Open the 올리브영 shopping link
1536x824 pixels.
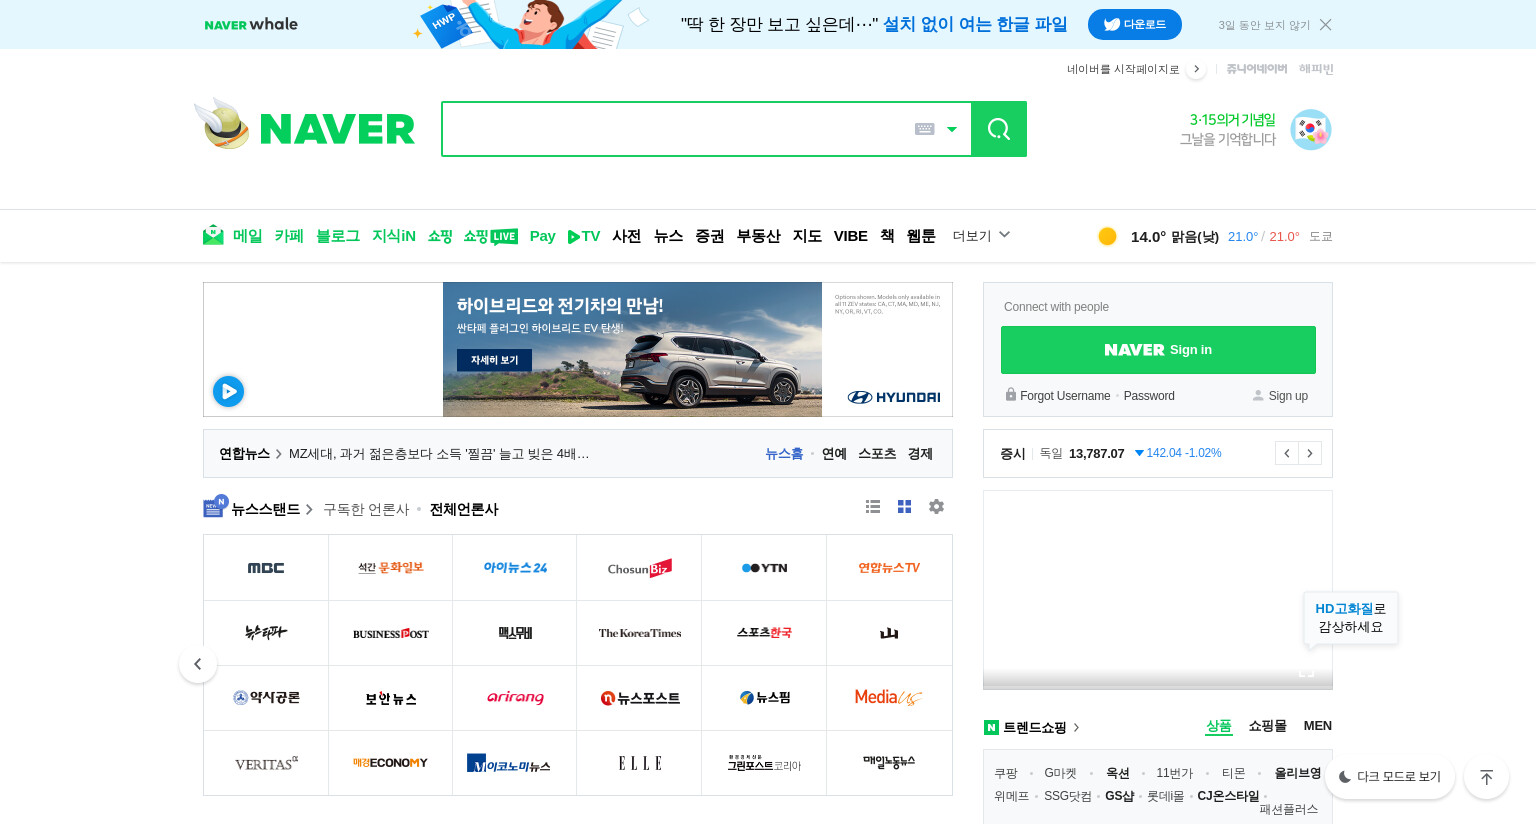(1297, 773)
